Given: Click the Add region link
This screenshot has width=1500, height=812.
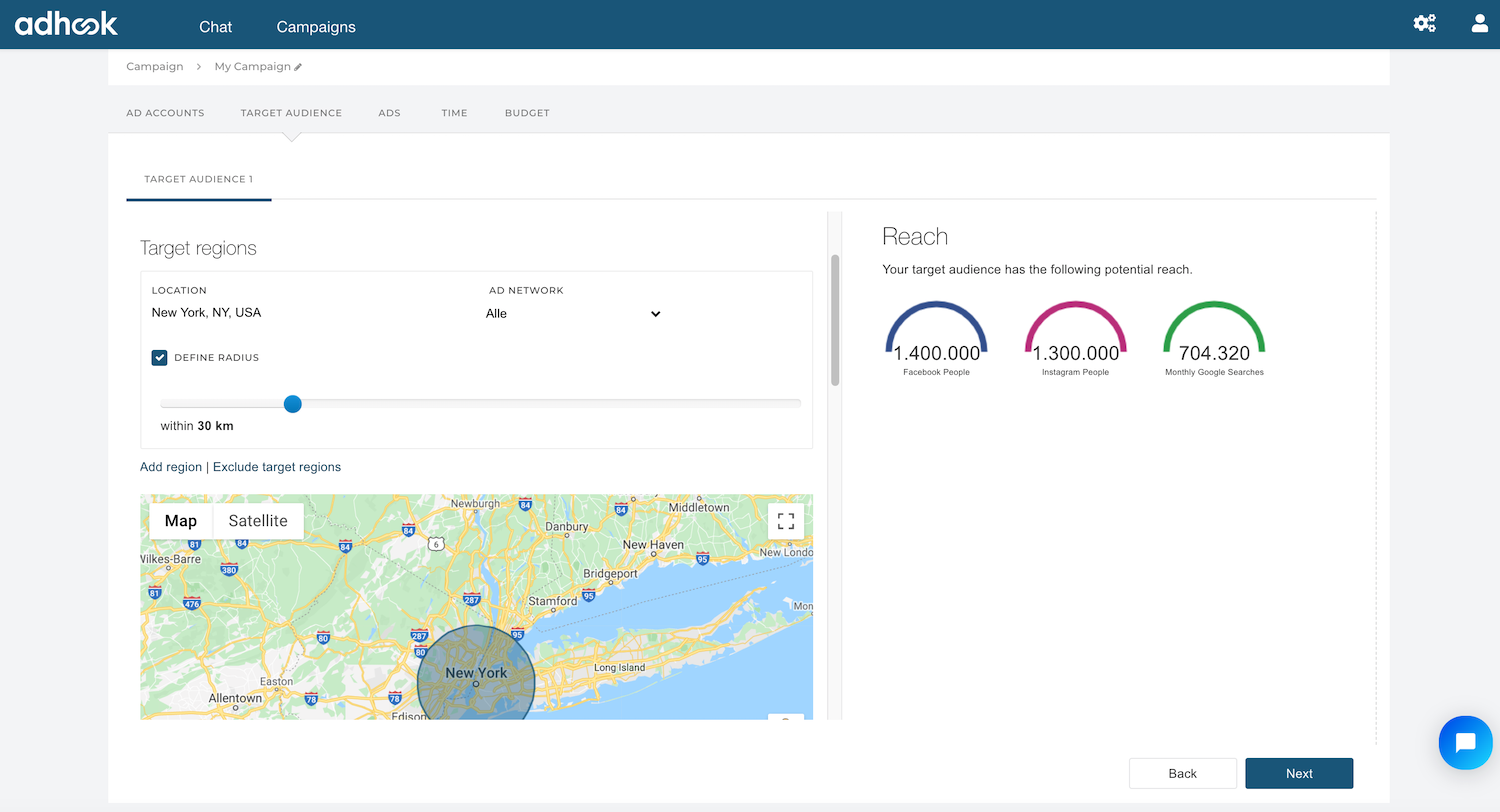Looking at the screenshot, I should (171, 467).
